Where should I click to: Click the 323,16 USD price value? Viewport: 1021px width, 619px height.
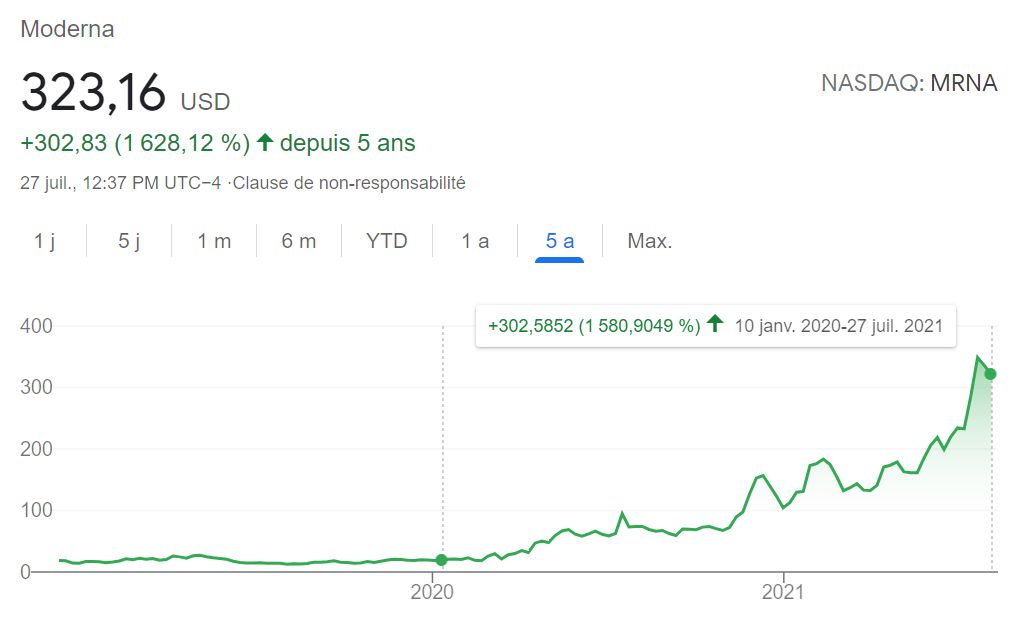tap(126, 92)
